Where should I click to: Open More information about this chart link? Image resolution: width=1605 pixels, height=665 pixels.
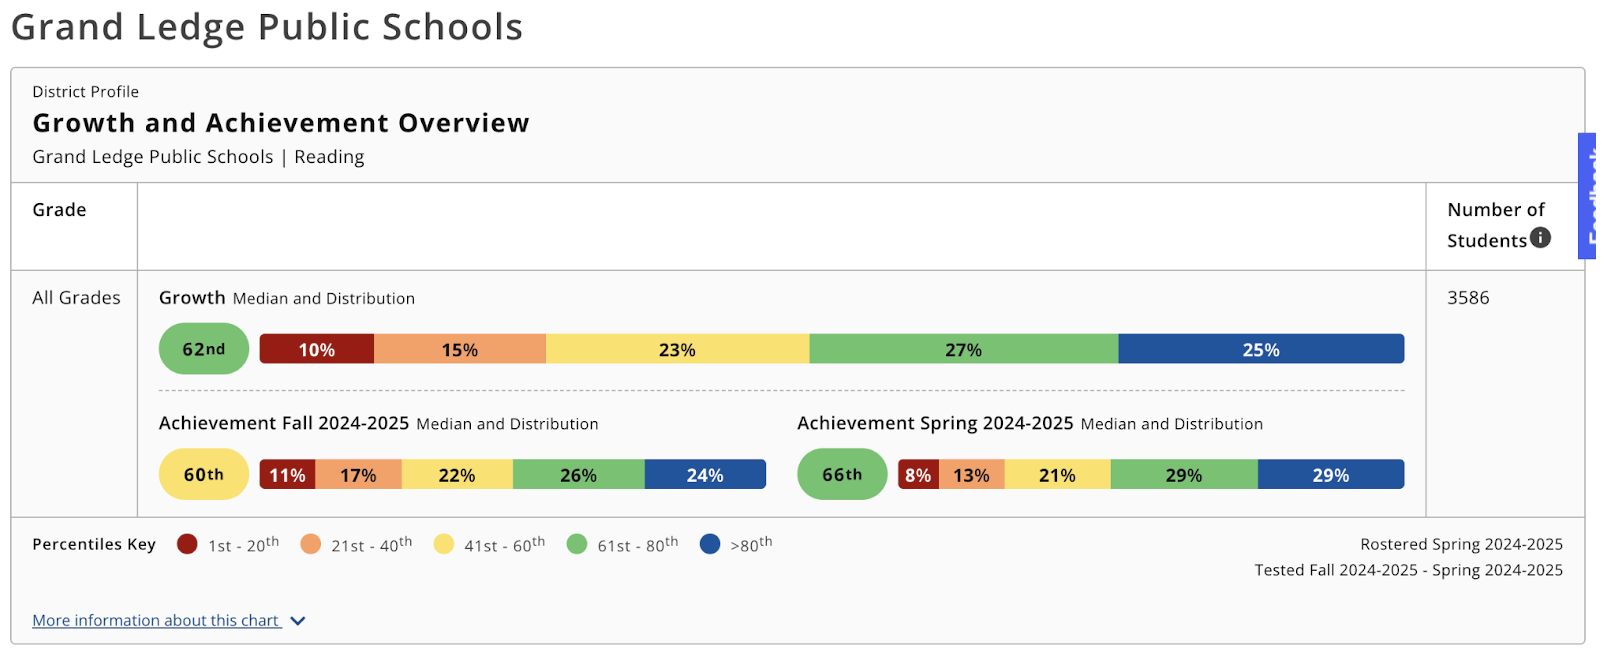pyautogui.click(x=156, y=621)
